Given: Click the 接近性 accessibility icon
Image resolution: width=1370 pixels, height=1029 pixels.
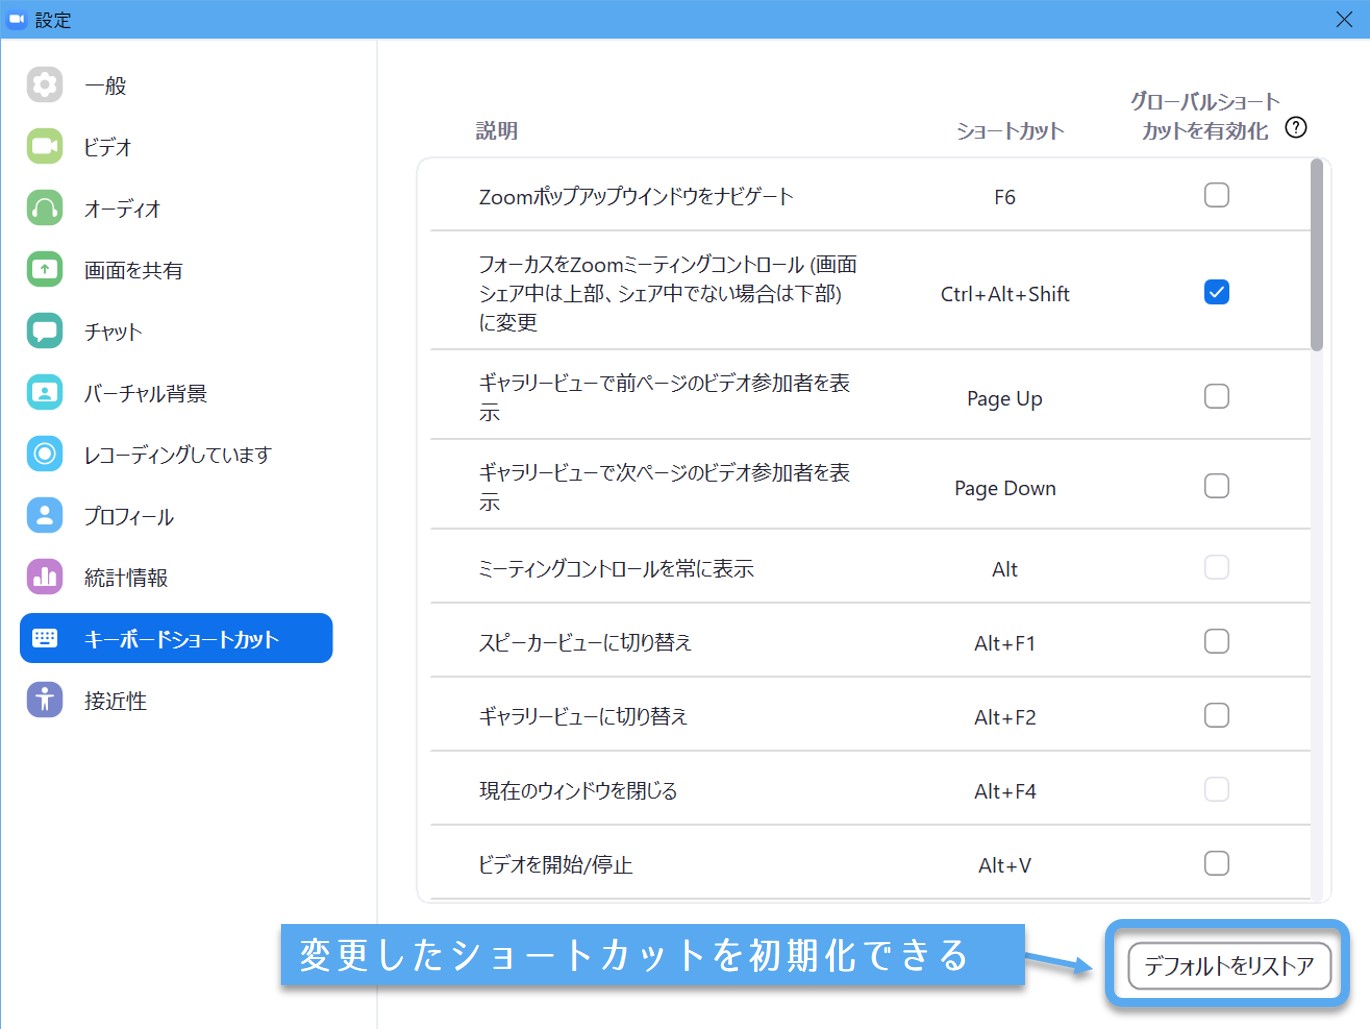Looking at the screenshot, I should tap(45, 700).
